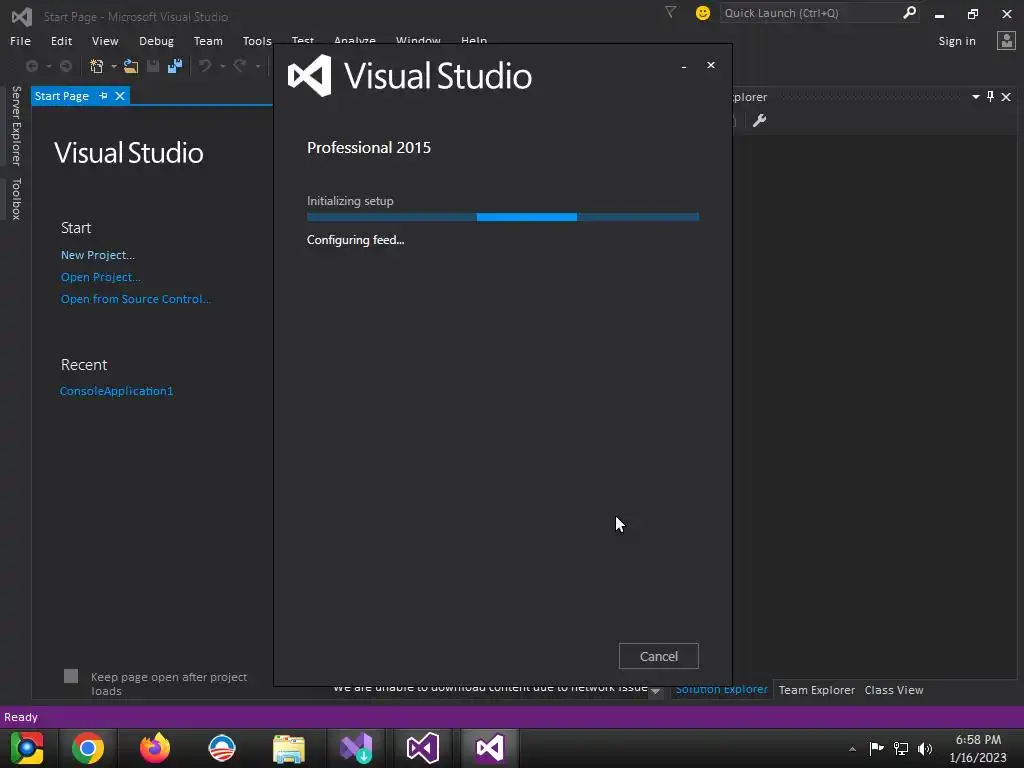This screenshot has height=768, width=1024.
Task: Click the clock showing 6:58 PM
Action: (978, 739)
